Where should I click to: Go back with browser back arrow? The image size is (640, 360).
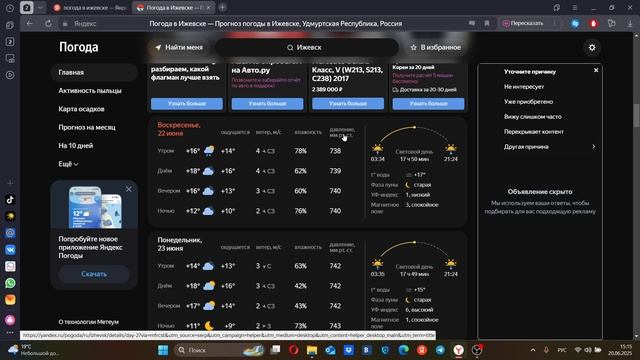pyautogui.click(x=29, y=24)
